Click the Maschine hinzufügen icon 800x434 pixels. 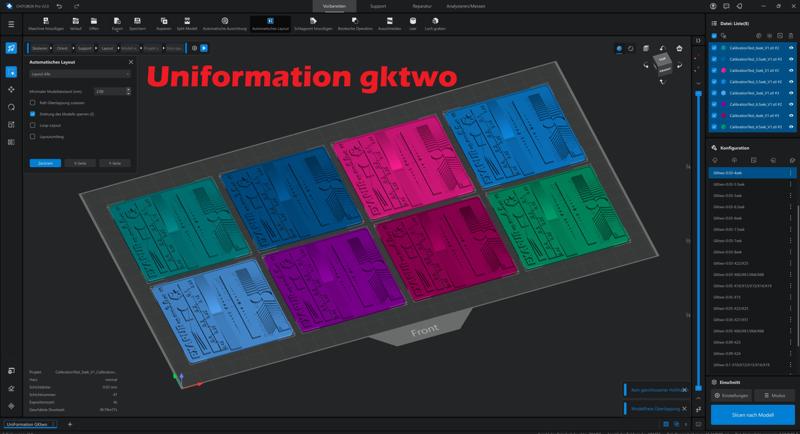(x=44, y=23)
